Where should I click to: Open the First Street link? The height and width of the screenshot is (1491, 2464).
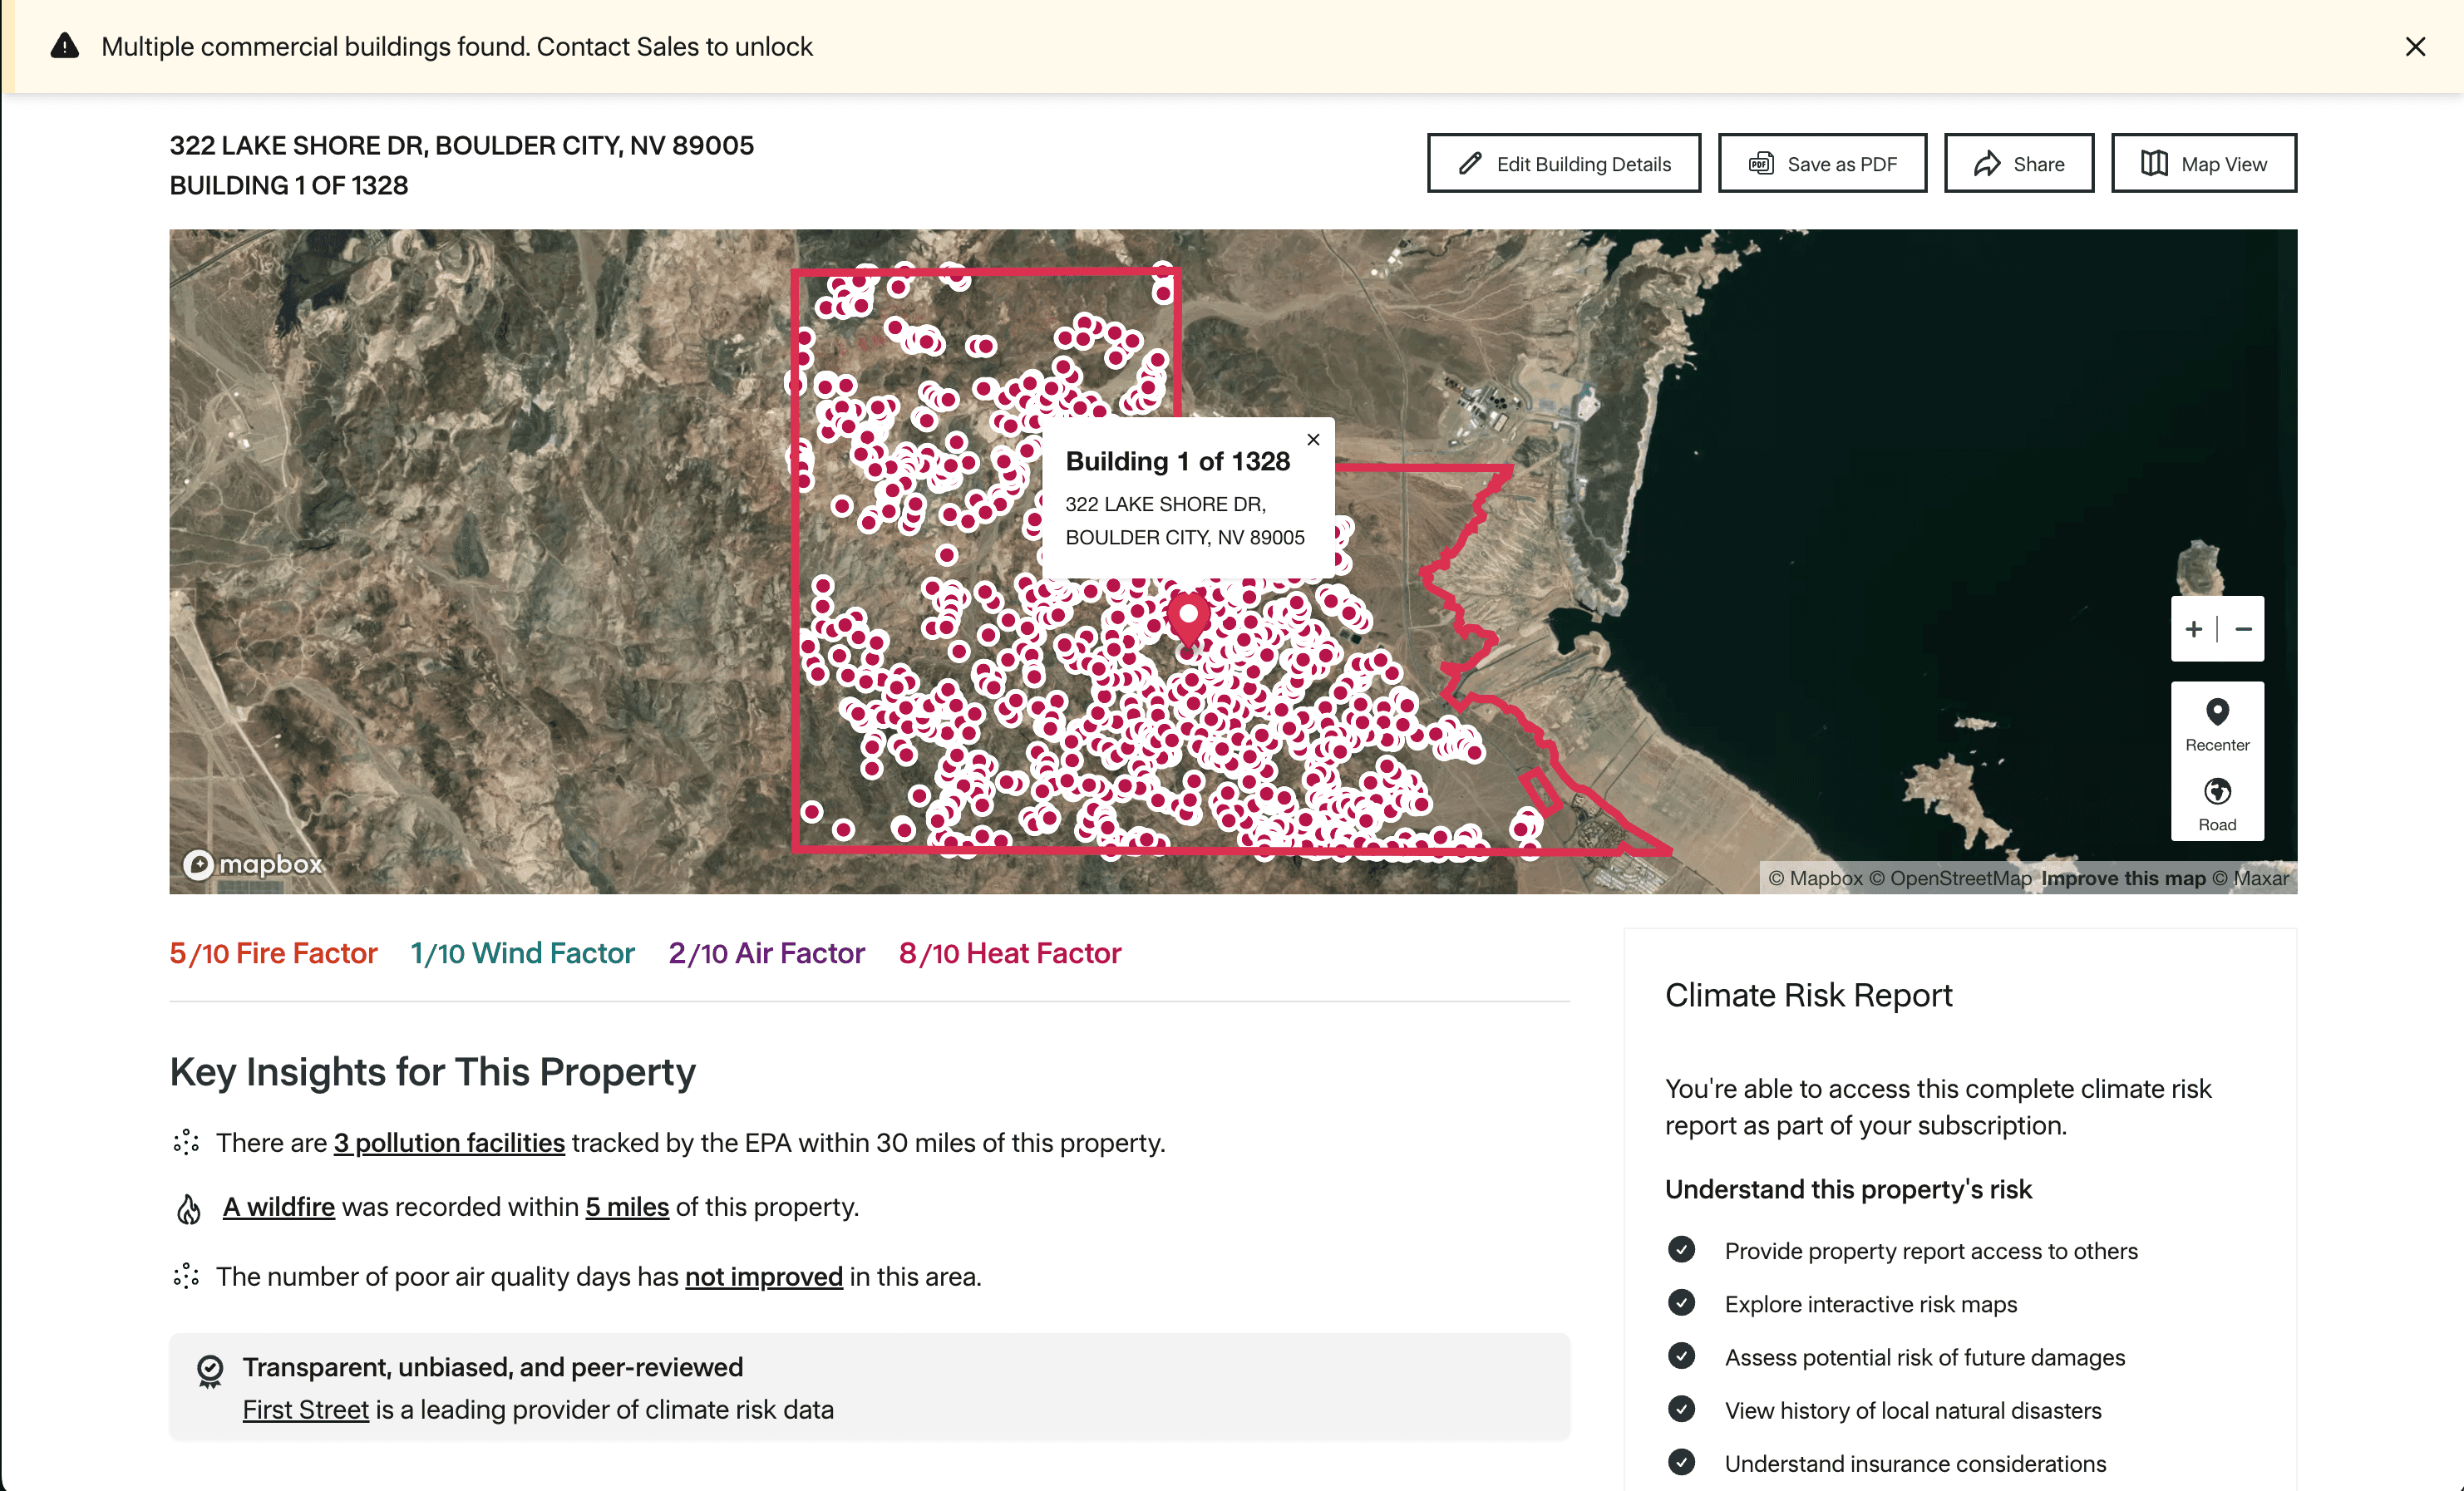coord(305,1410)
